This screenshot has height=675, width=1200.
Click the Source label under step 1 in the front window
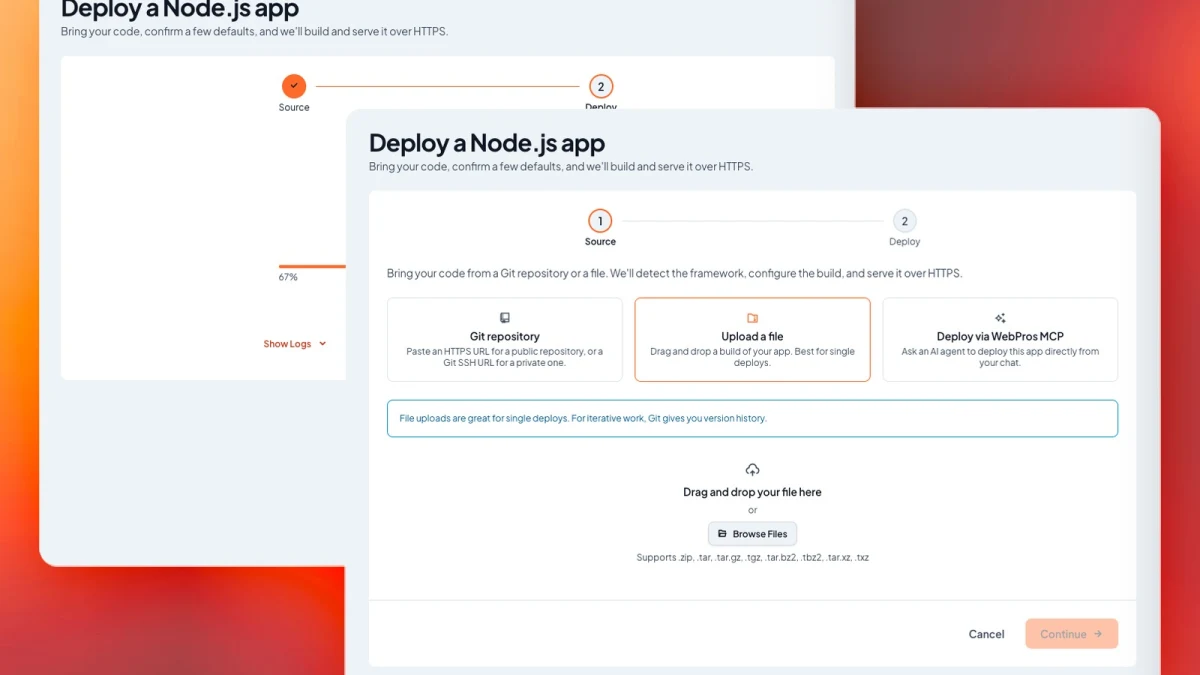pos(600,242)
